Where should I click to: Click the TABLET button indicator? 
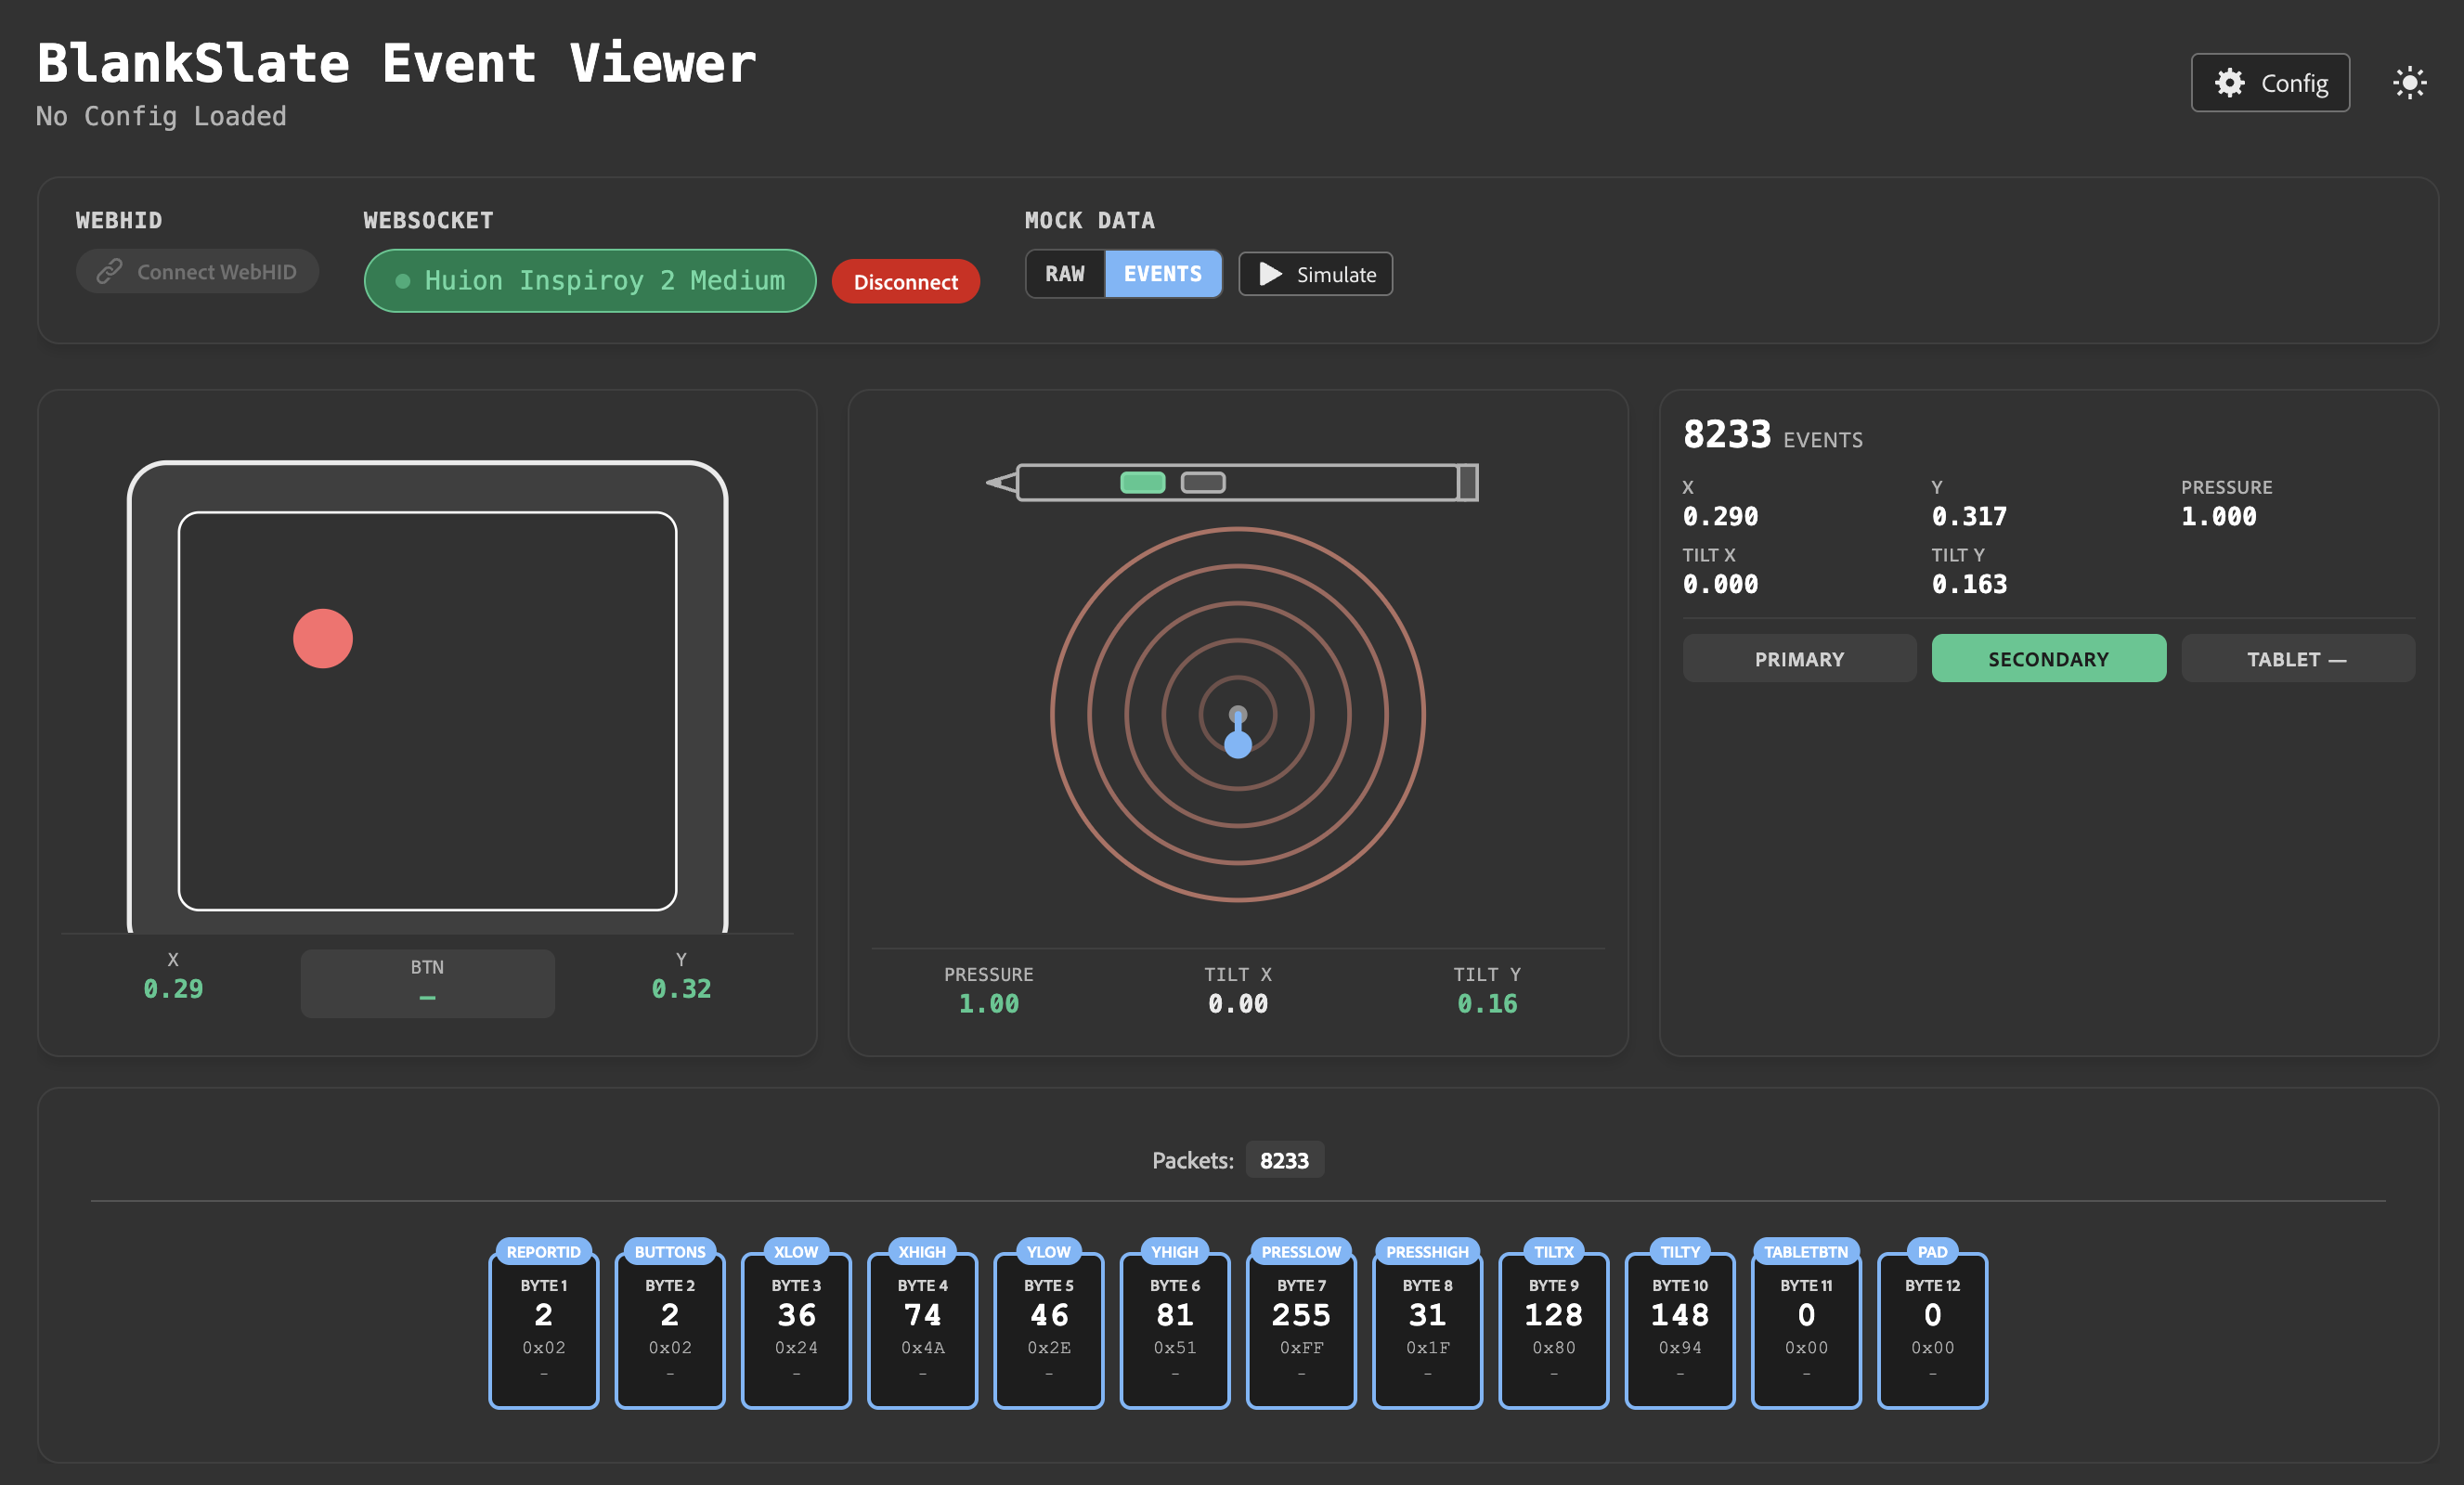click(2297, 659)
